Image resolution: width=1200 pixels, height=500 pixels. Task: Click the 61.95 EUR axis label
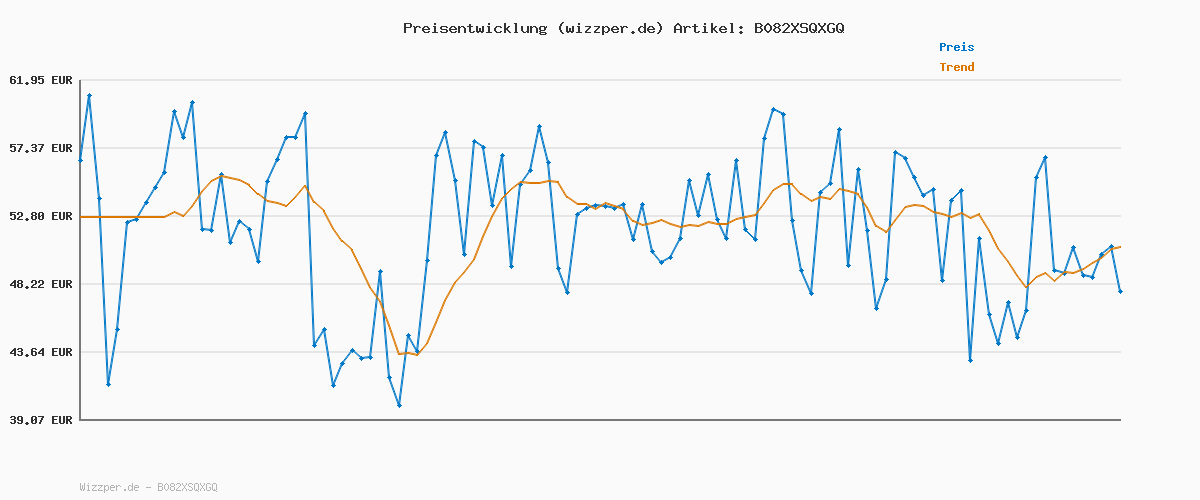[x=41, y=80]
